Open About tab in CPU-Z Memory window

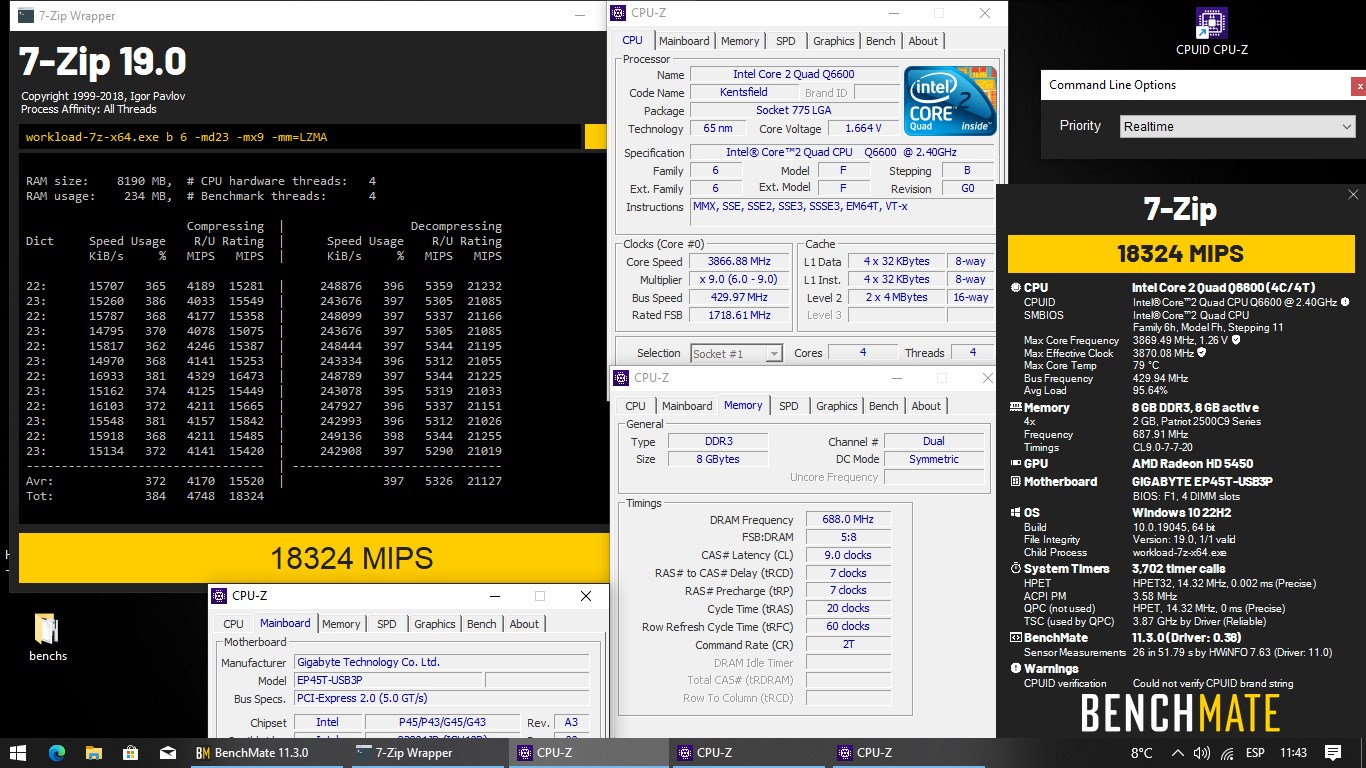926,406
